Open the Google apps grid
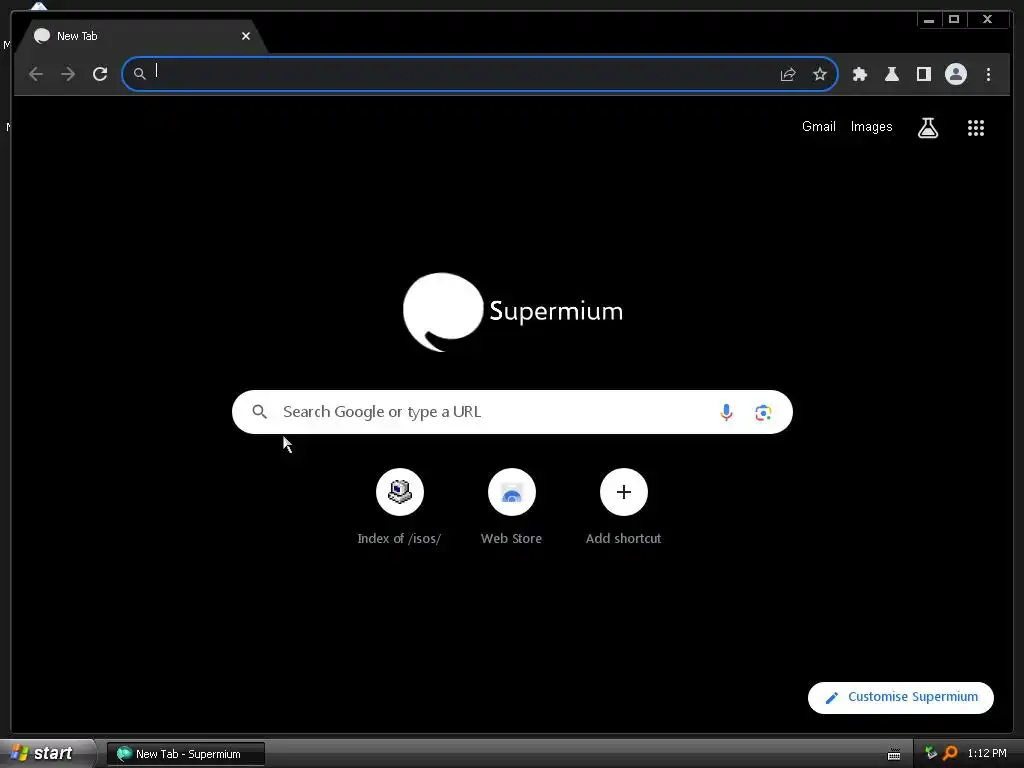The height and width of the screenshot is (768, 1024). (x=976, y=127)
